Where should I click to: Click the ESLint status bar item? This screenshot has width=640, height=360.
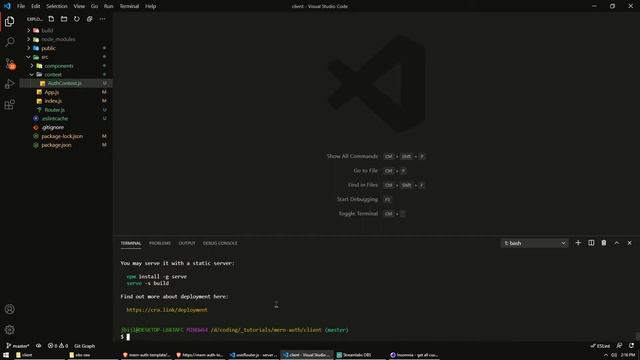click(x=600, y=346)
